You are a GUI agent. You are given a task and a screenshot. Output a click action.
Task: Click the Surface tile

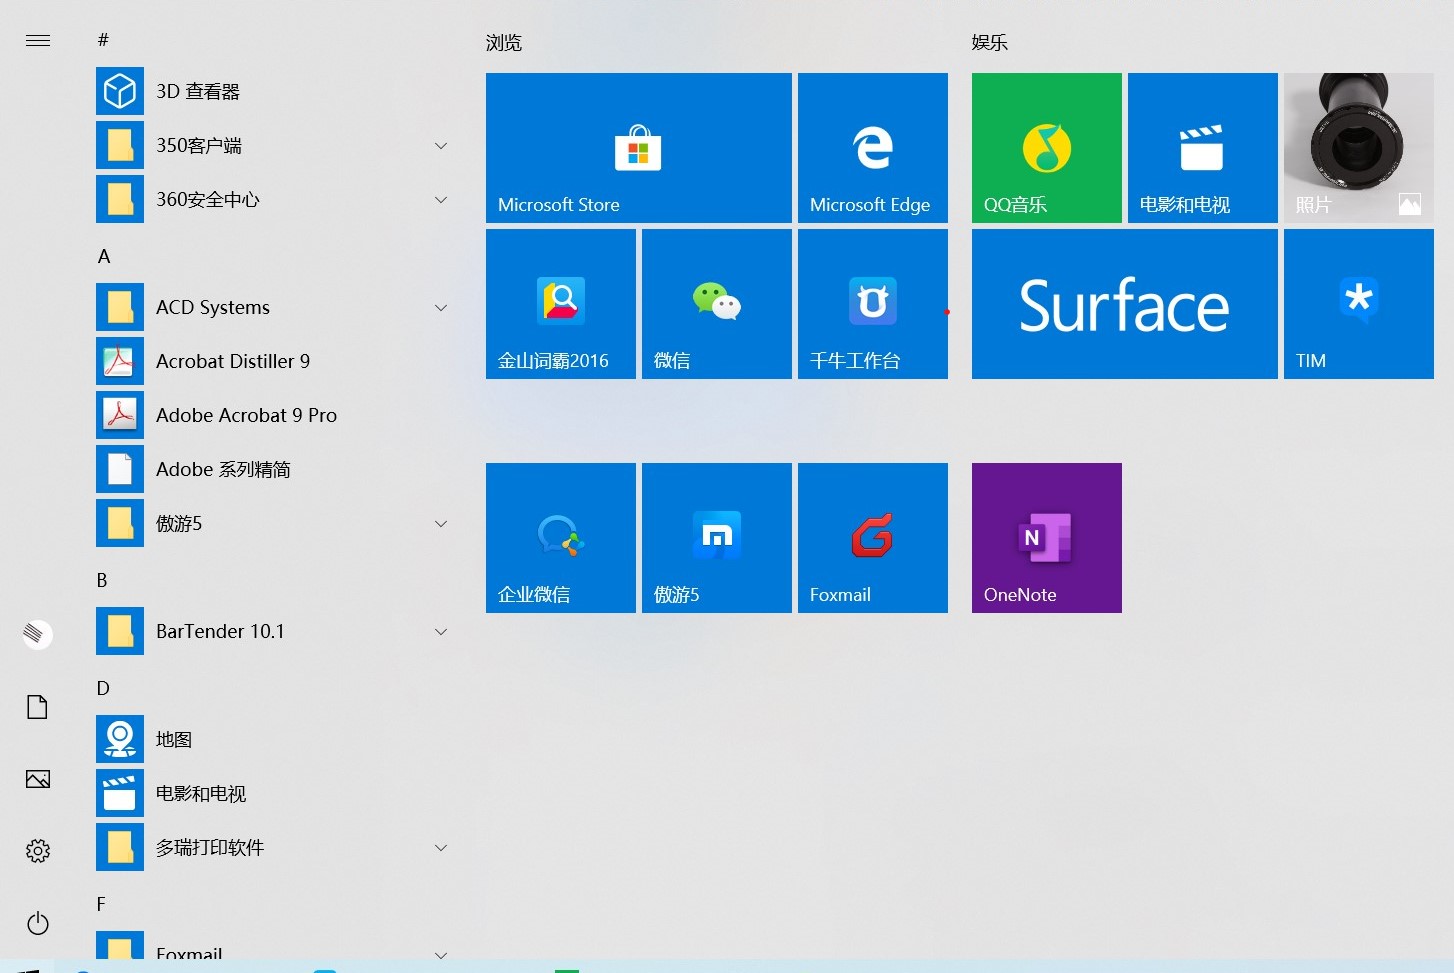(1123, 303)
